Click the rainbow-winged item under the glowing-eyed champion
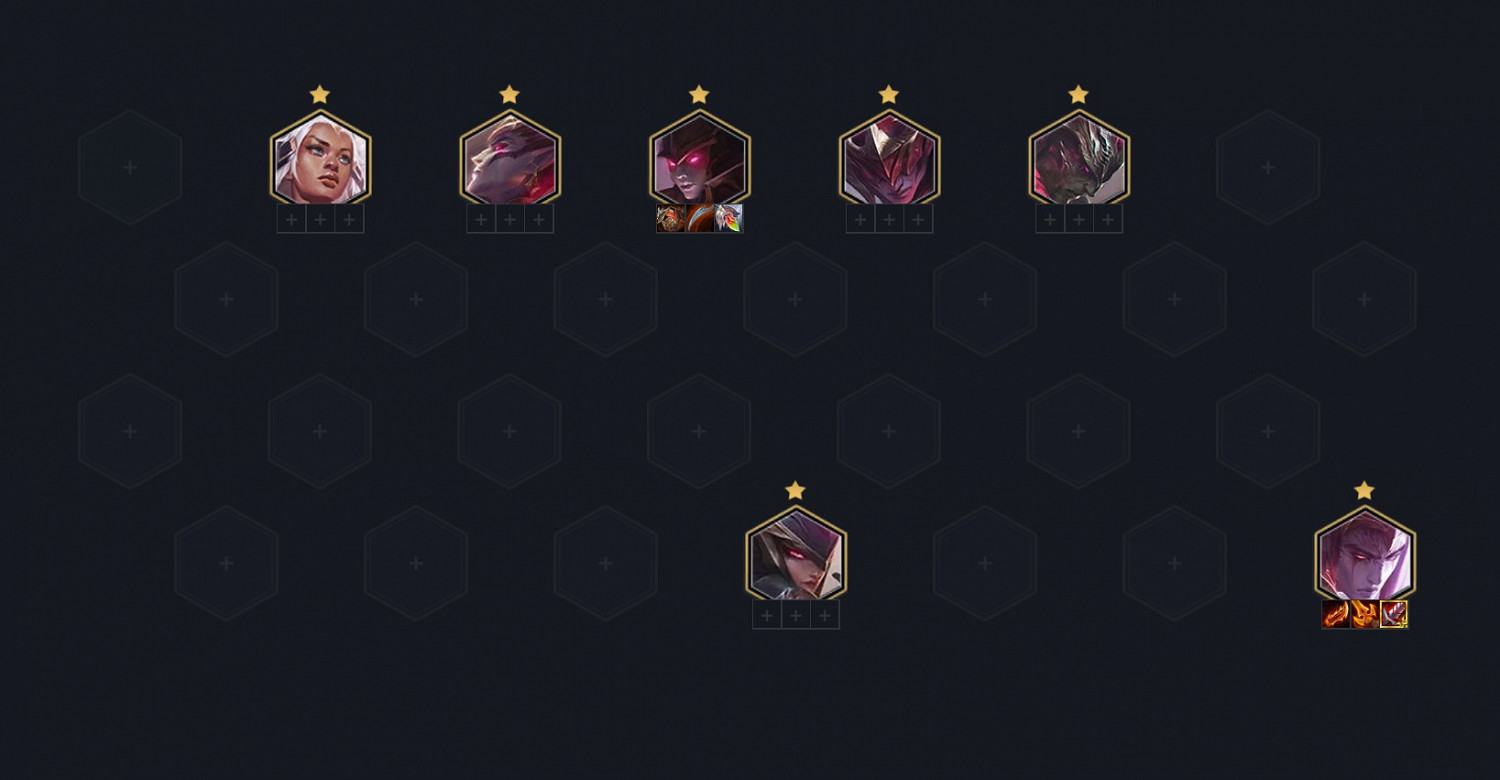Image resolution: width=1500 pixels, height=780 pixels. [x=729, y=219]
